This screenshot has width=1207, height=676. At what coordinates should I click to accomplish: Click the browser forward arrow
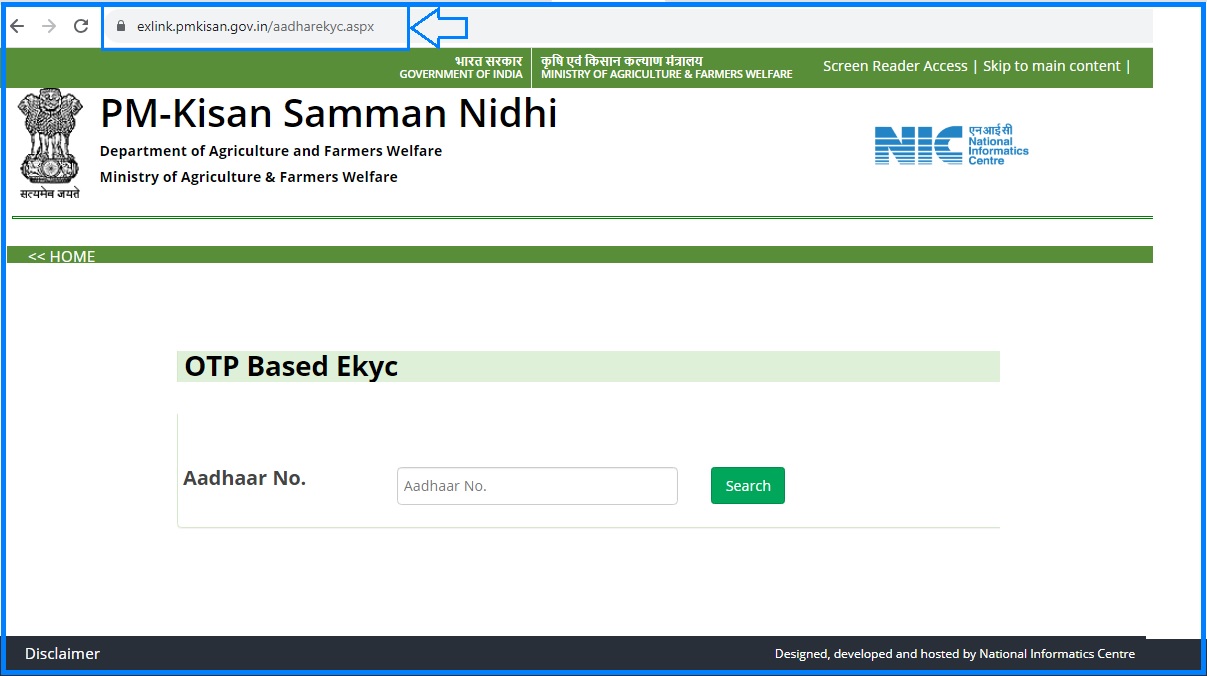coord(48,26)
